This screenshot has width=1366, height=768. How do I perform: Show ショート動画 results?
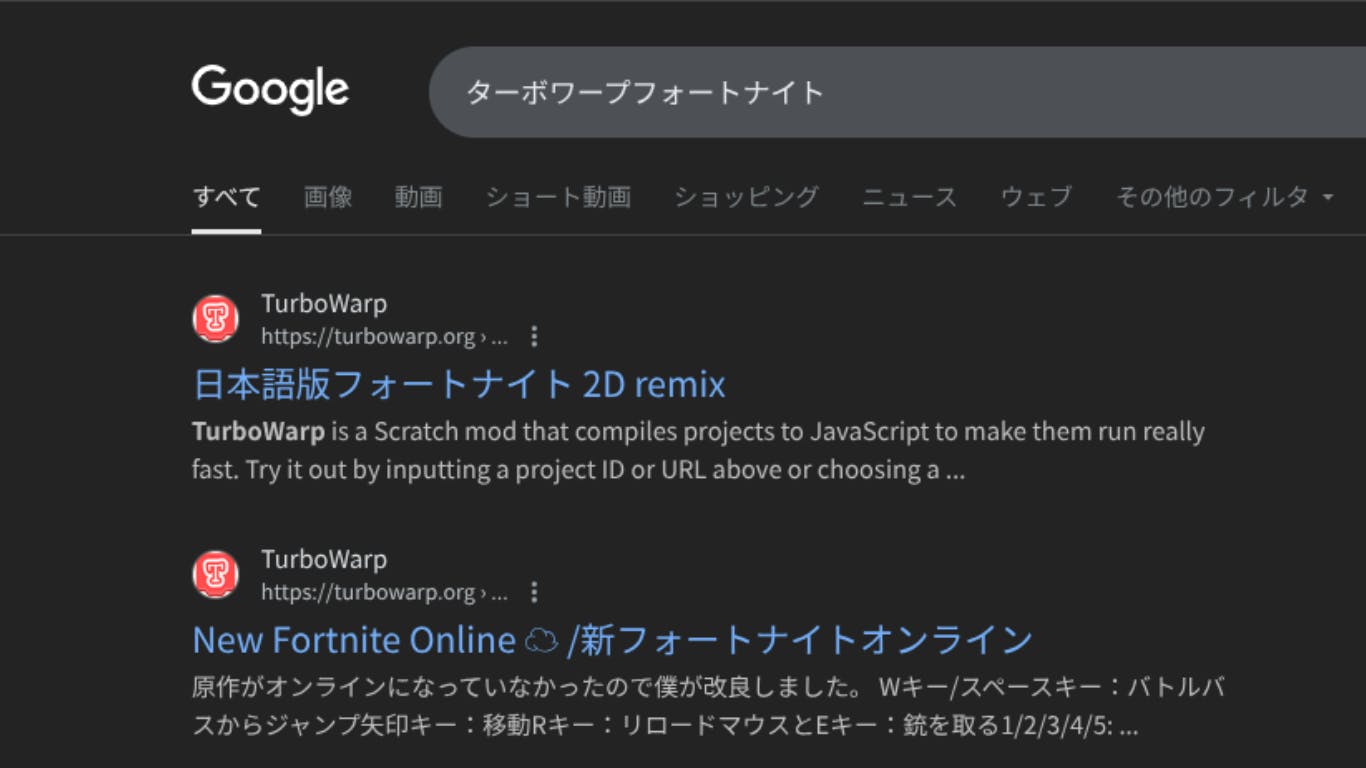pos(558,197)
